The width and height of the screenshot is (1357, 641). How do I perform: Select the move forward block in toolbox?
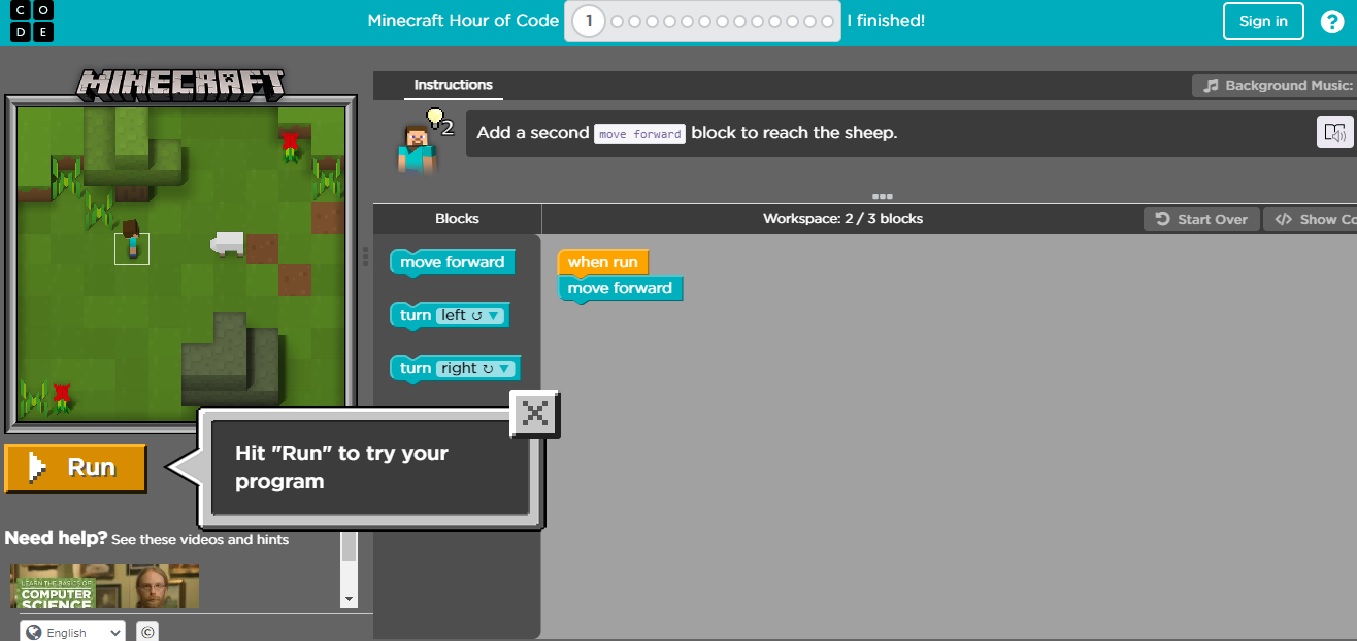coord(452,262)
